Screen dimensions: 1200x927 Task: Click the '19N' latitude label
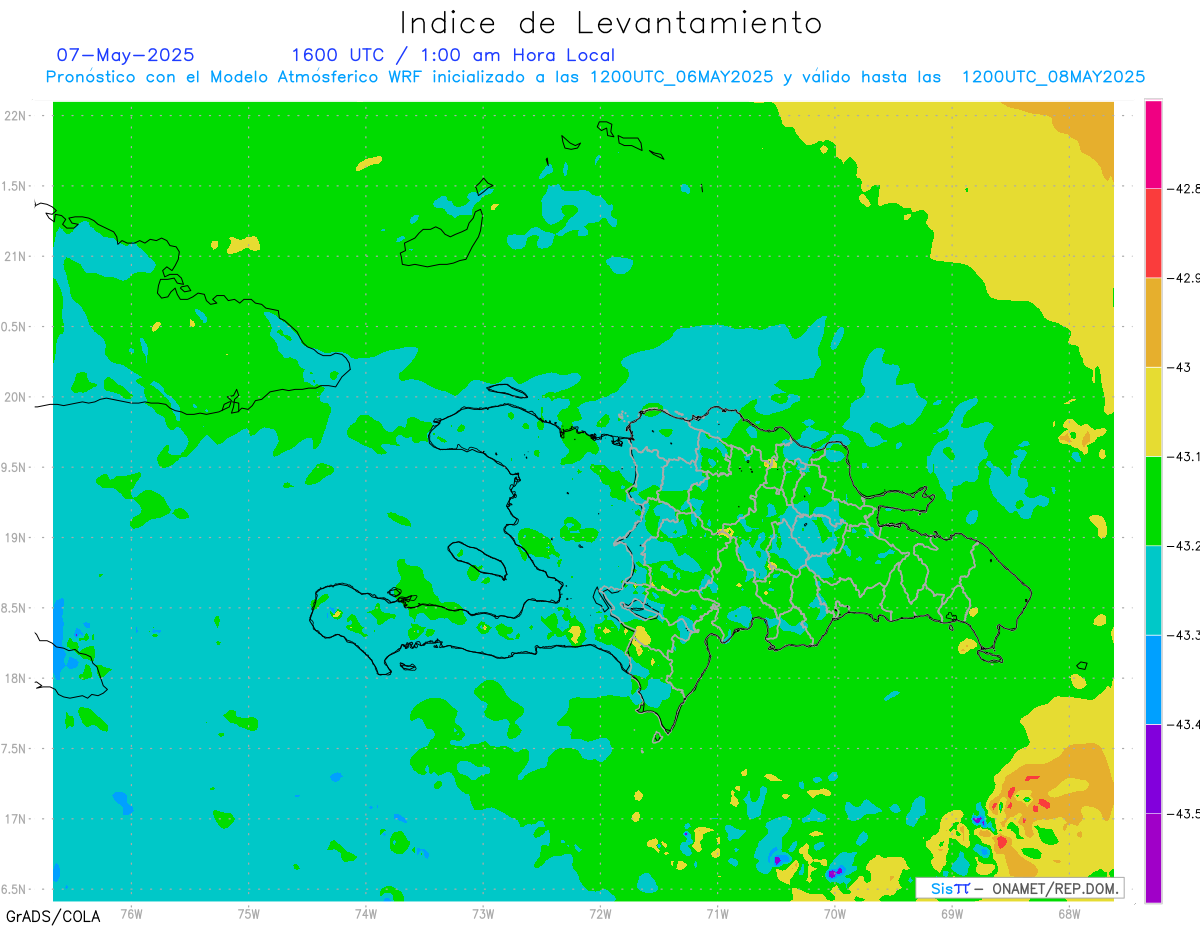tap(16, 537)
